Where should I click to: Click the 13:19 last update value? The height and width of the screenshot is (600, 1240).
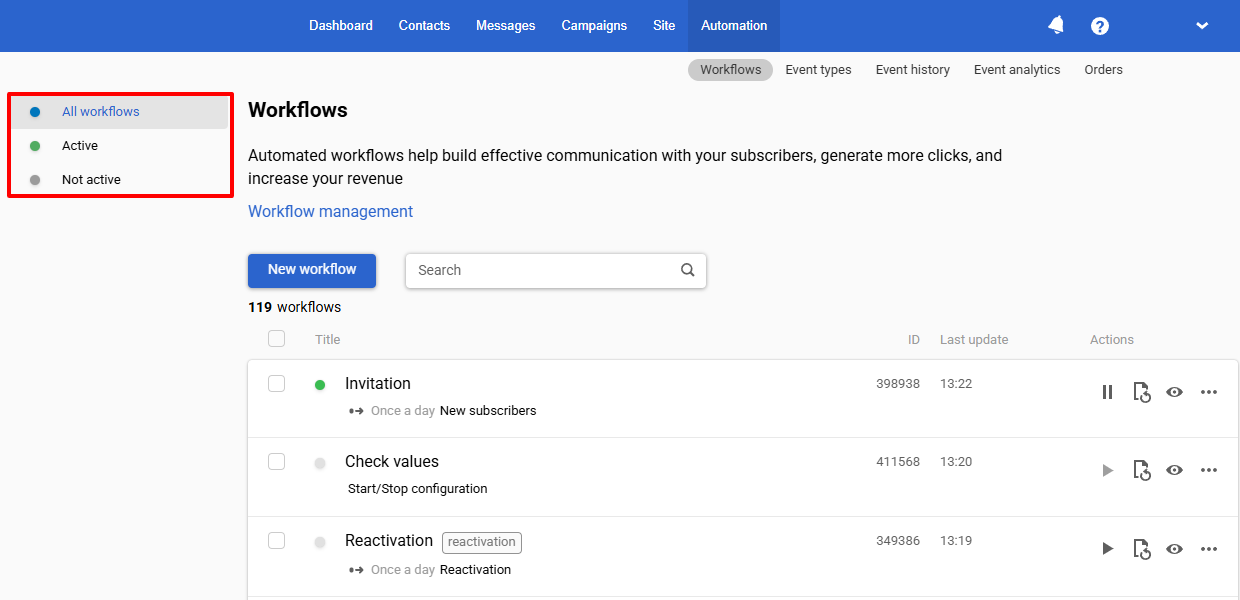[x=956, y=541]
